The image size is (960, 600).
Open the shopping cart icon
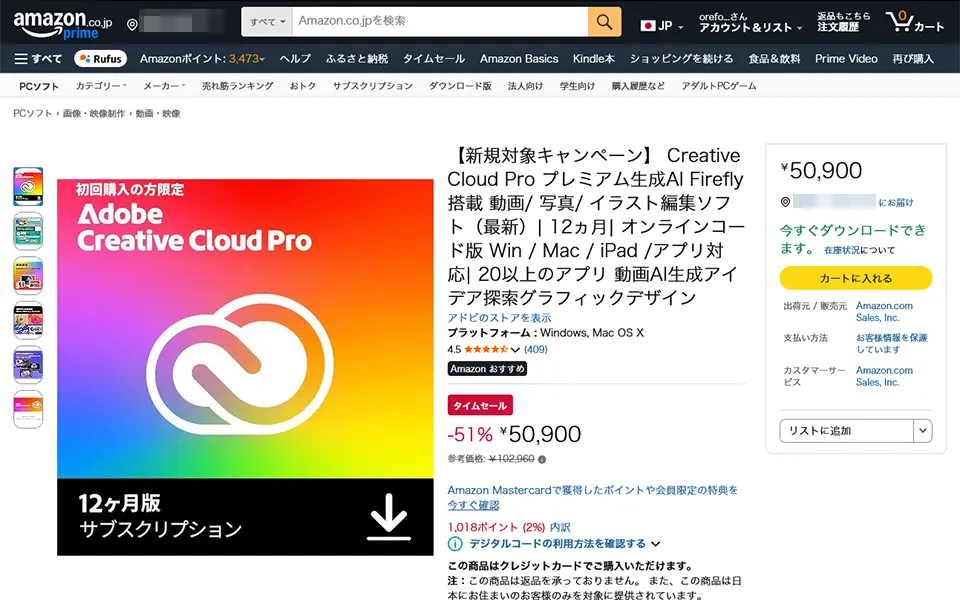[x=913, y=22]
